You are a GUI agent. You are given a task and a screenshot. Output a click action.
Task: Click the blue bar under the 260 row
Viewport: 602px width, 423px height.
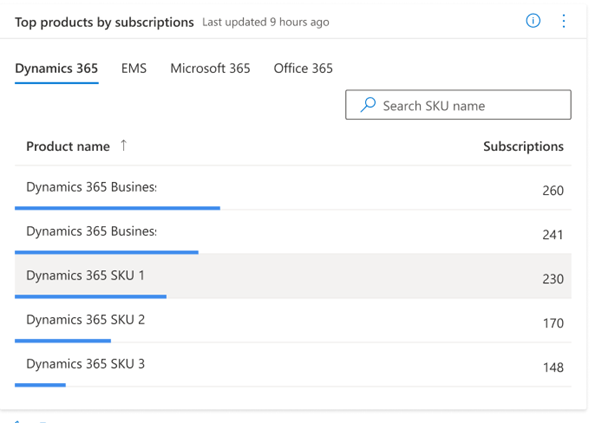[x=117, y=208]
